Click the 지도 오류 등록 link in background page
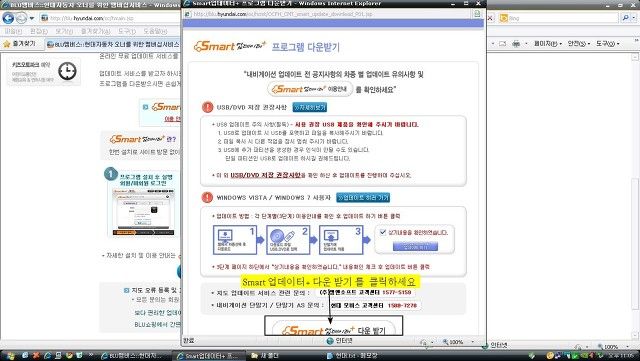 click(154, 290)
